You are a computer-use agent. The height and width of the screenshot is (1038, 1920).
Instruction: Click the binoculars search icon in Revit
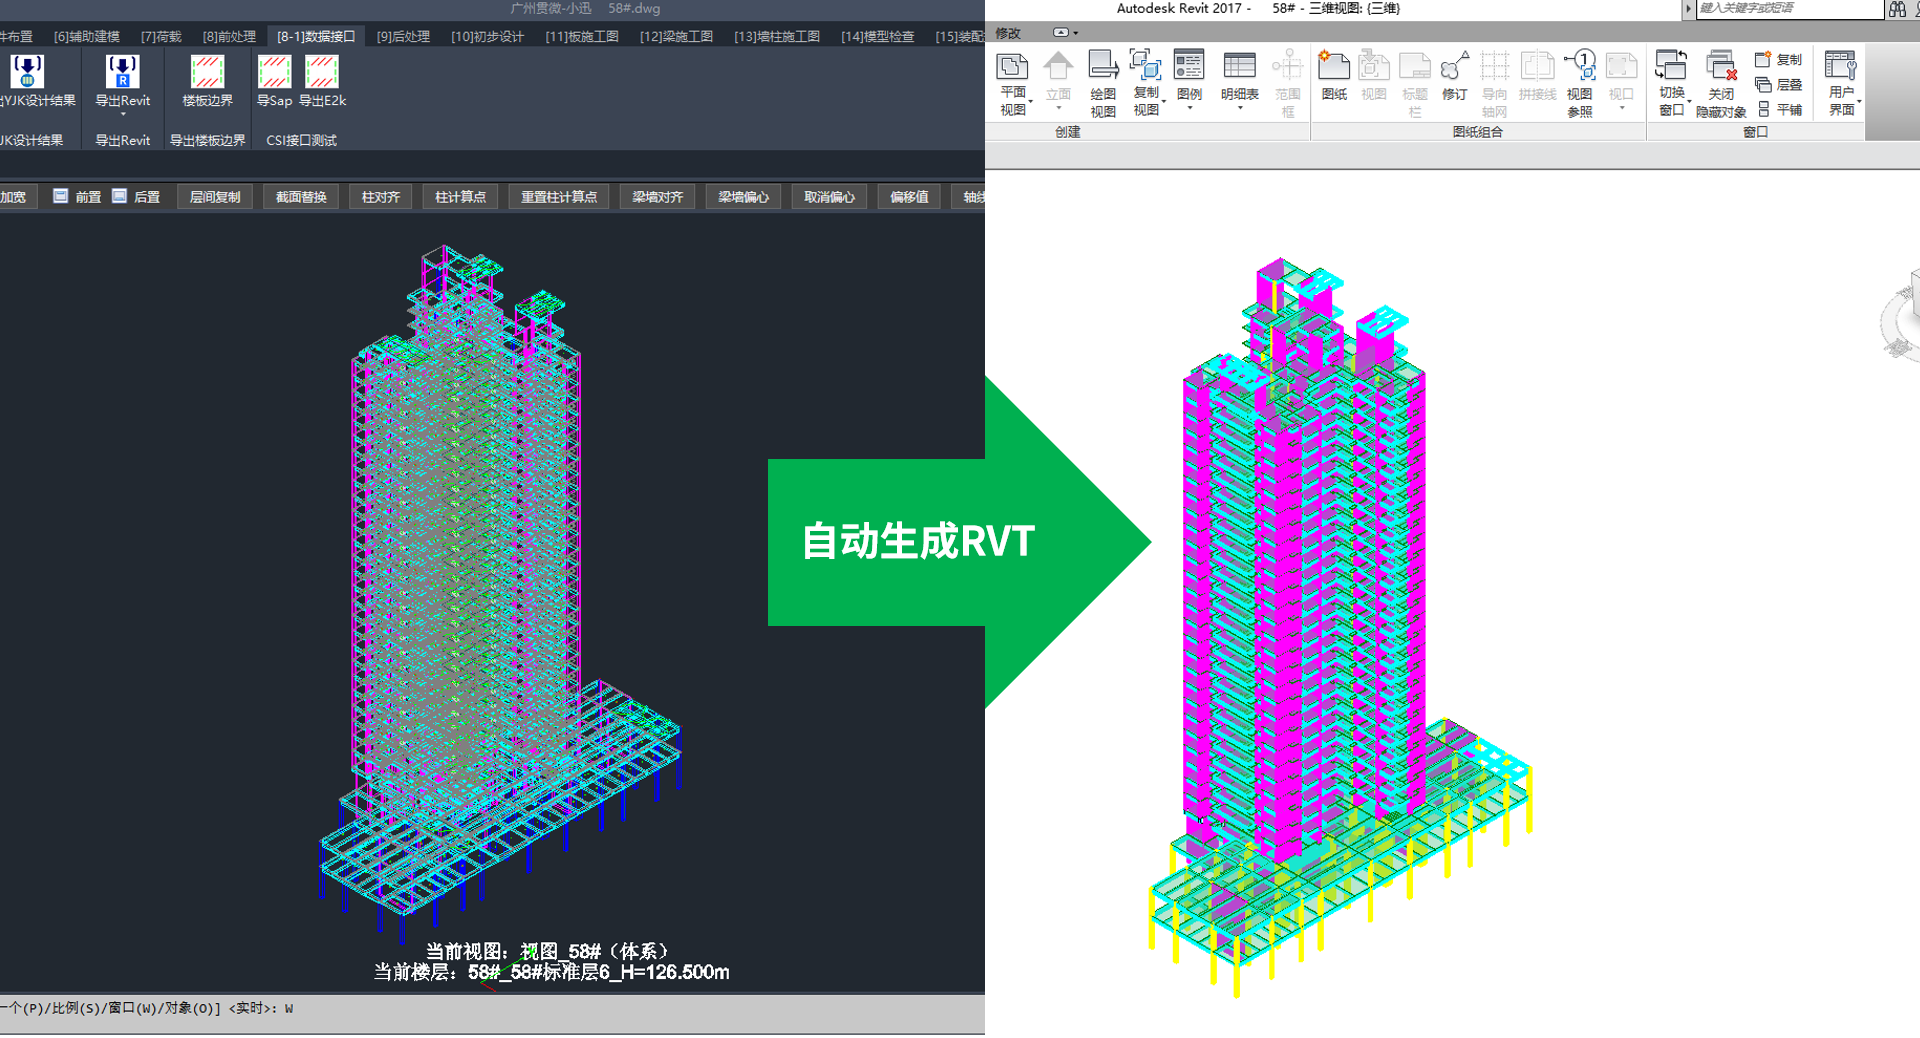click(1897, 9)
